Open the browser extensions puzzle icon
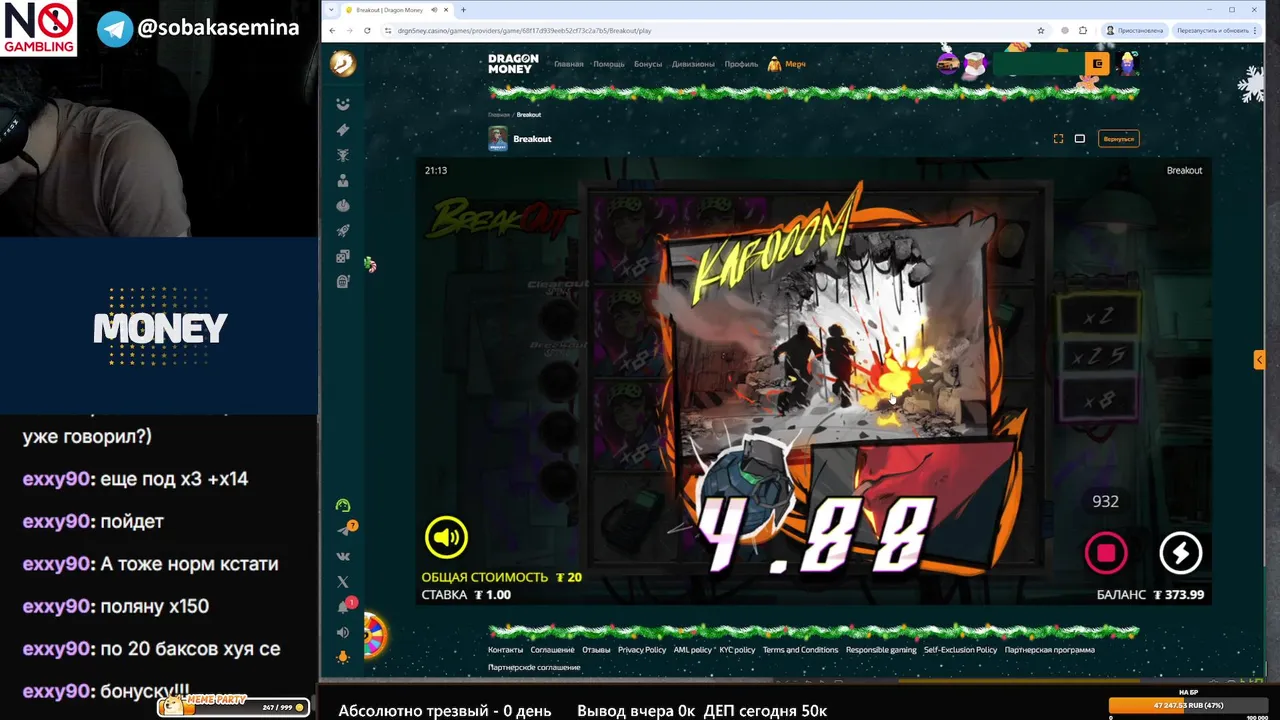Image resolution: width=1280 pixels, height=720 pixels. [x=1082, y=30]
